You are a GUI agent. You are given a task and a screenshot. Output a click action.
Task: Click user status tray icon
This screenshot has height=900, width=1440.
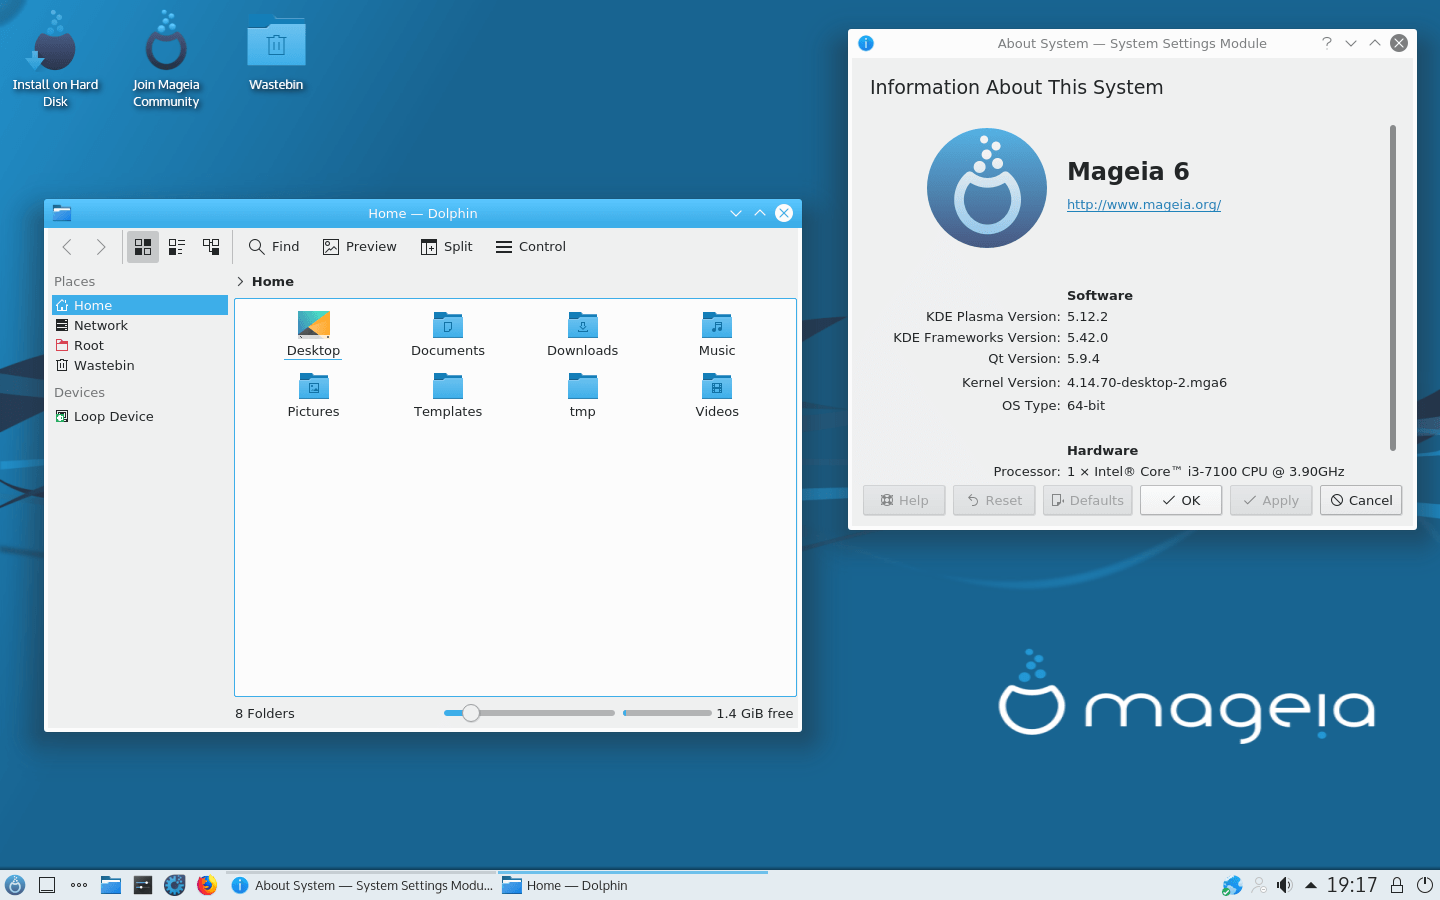click(1259, 885)
